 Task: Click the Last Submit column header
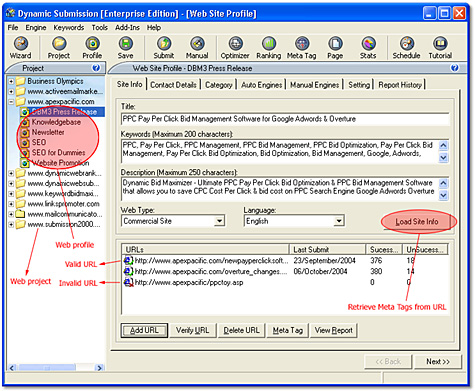click(x=327, y=250)
